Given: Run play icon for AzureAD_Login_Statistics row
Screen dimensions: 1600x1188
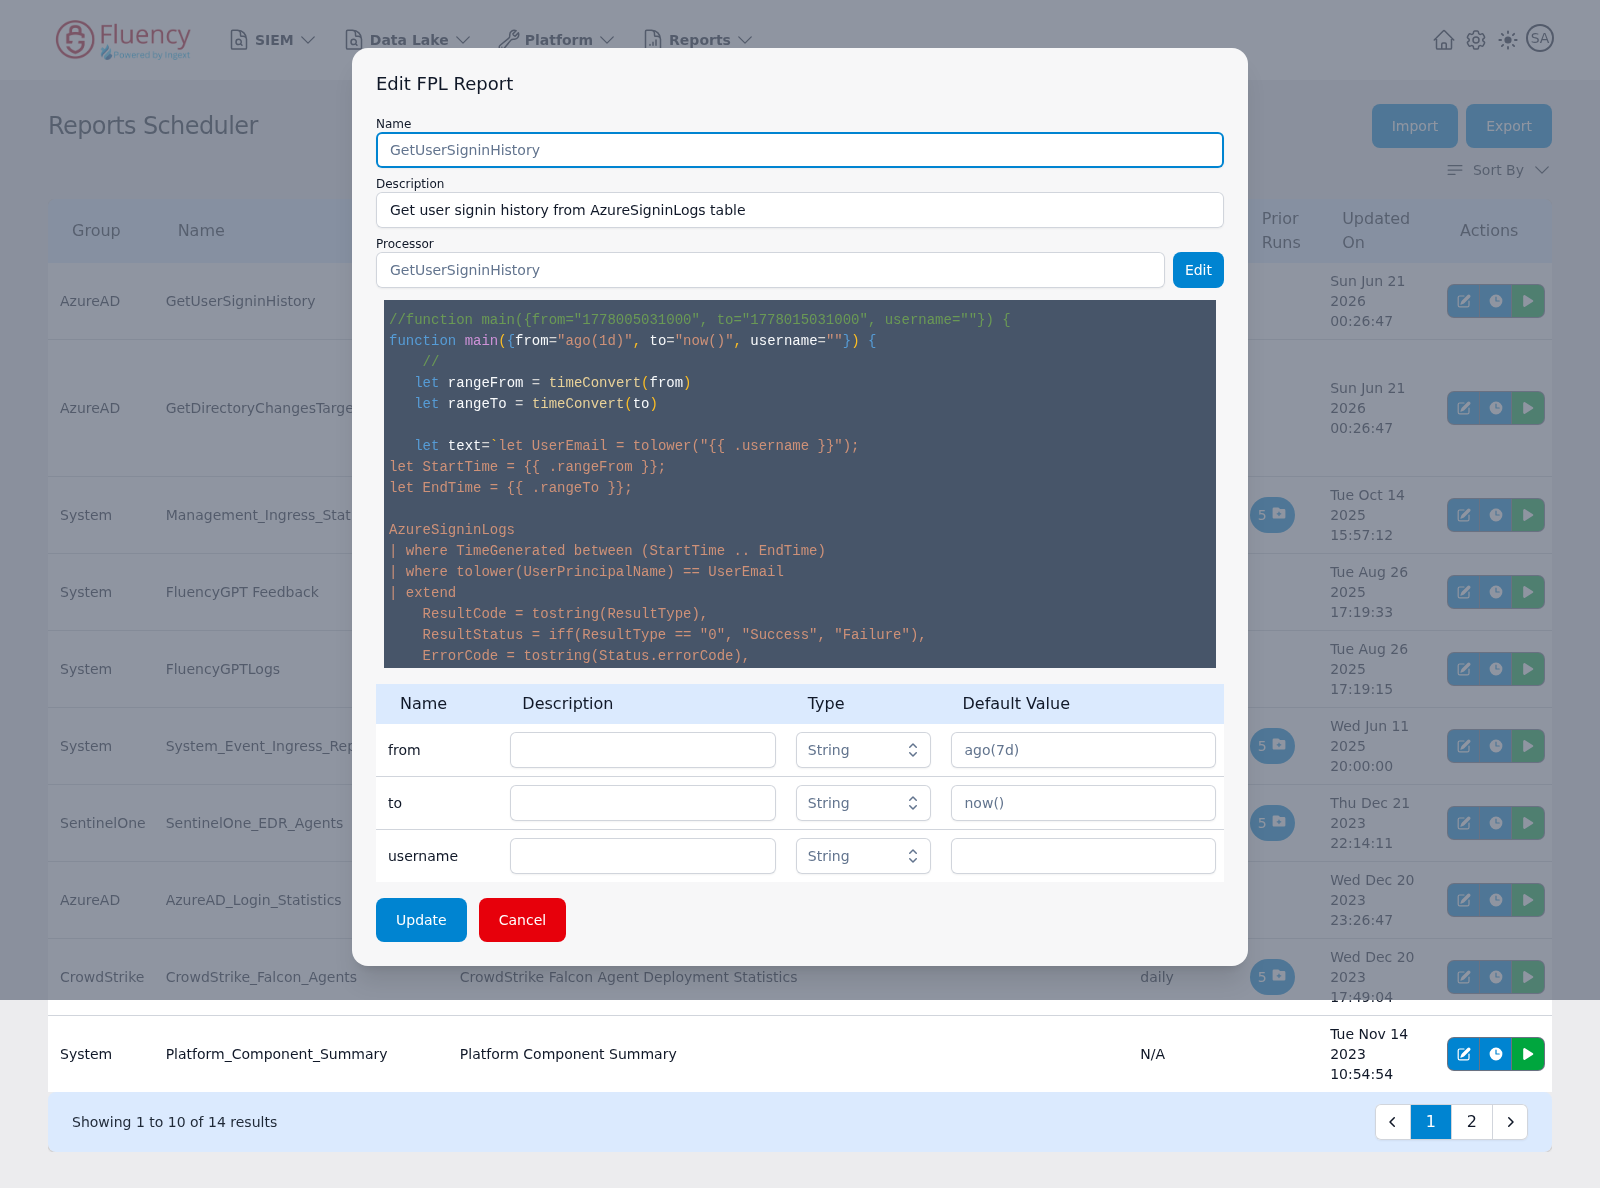Looking at the screenshot, I should pos(1528,900).
